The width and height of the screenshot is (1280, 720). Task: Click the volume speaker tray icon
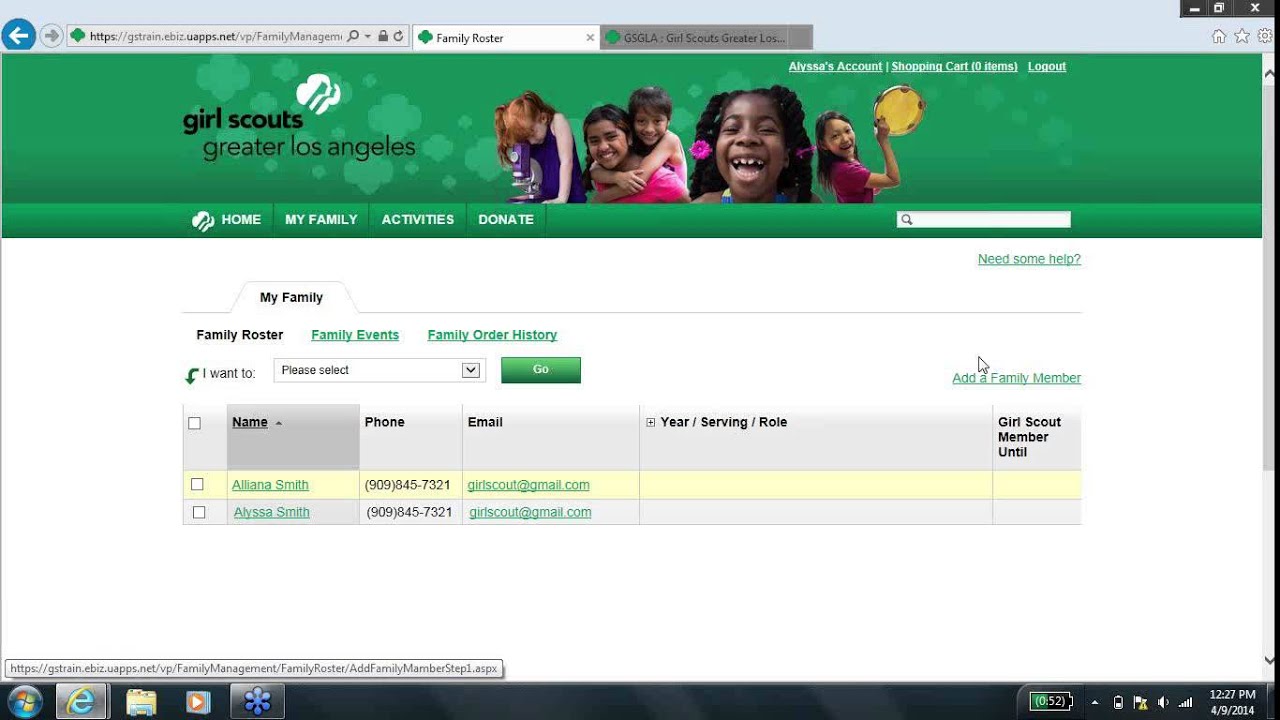click(1163, 702)
